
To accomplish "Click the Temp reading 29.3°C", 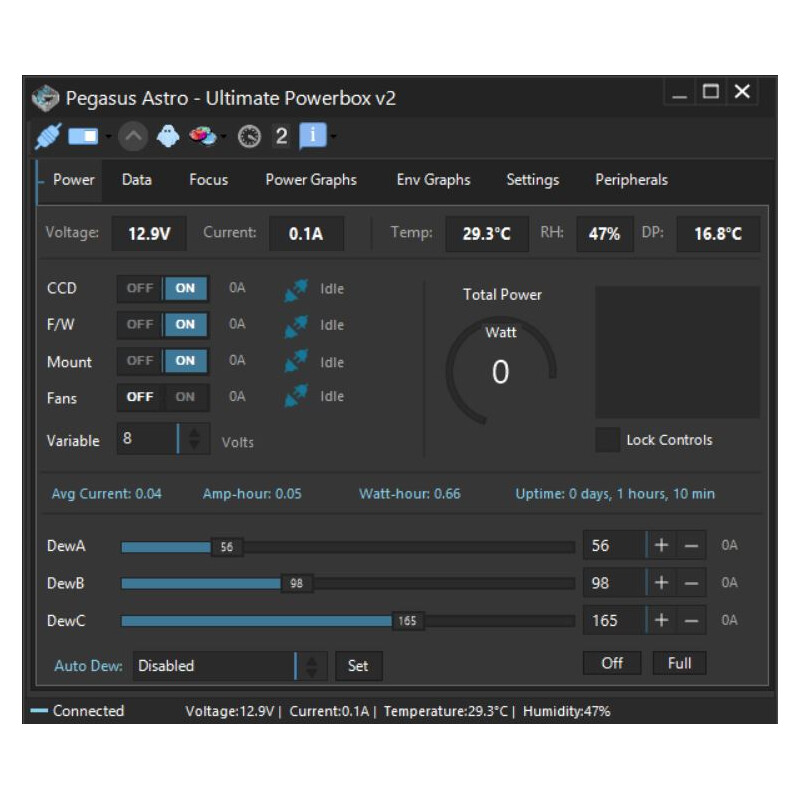I will [487, 234].
